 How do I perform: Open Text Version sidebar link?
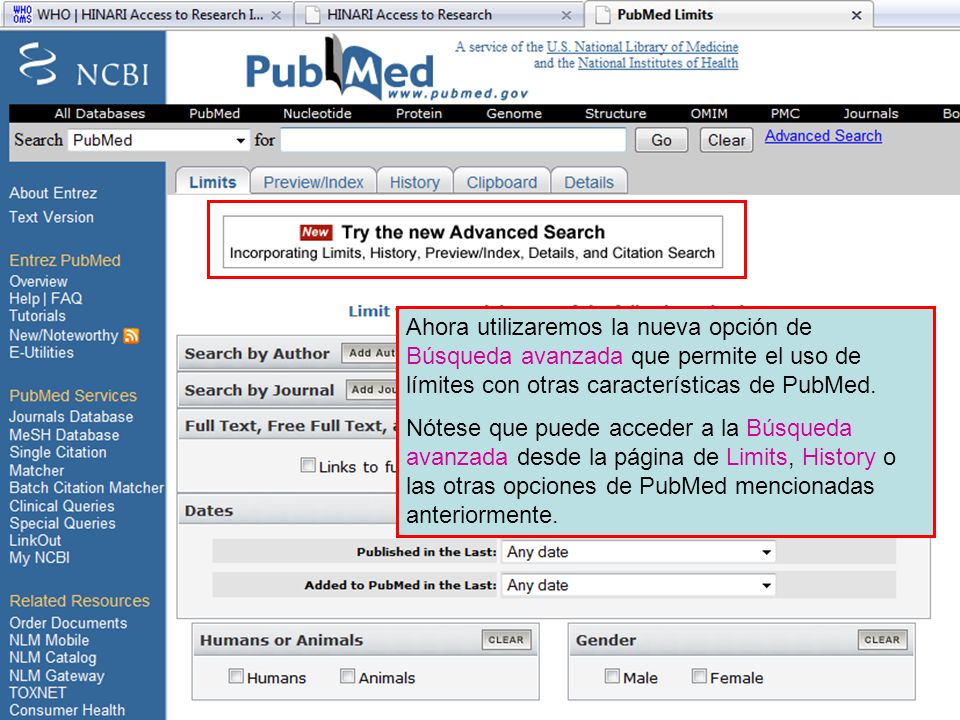51,217
